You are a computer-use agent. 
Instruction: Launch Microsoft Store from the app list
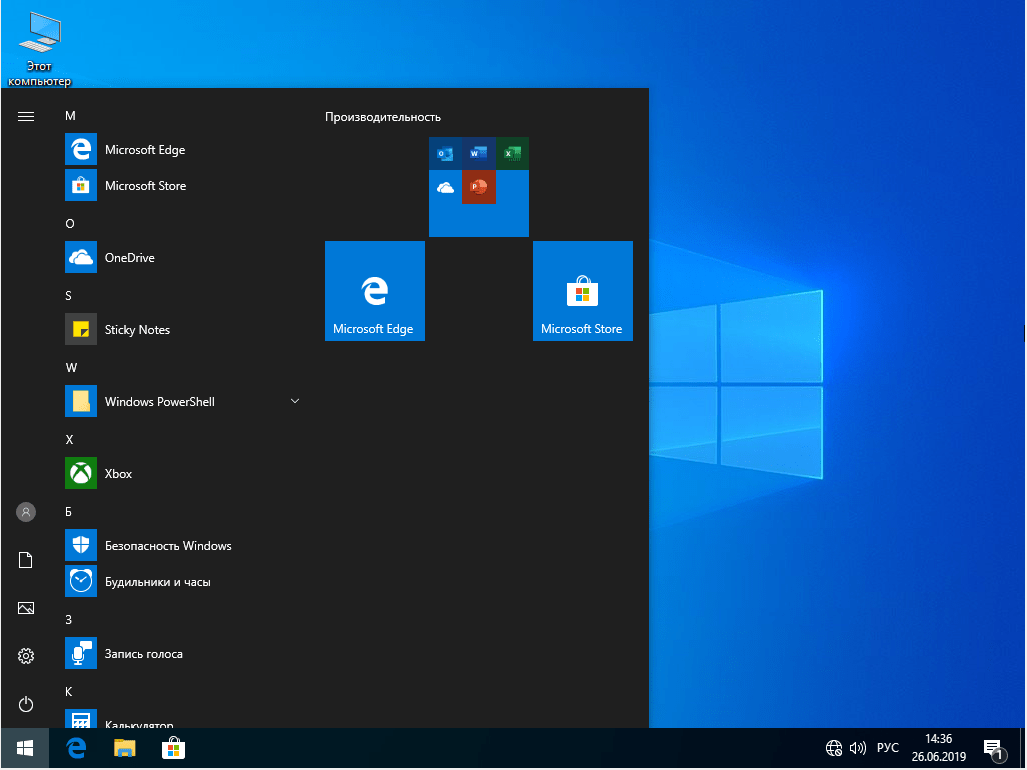pos(144,186)
